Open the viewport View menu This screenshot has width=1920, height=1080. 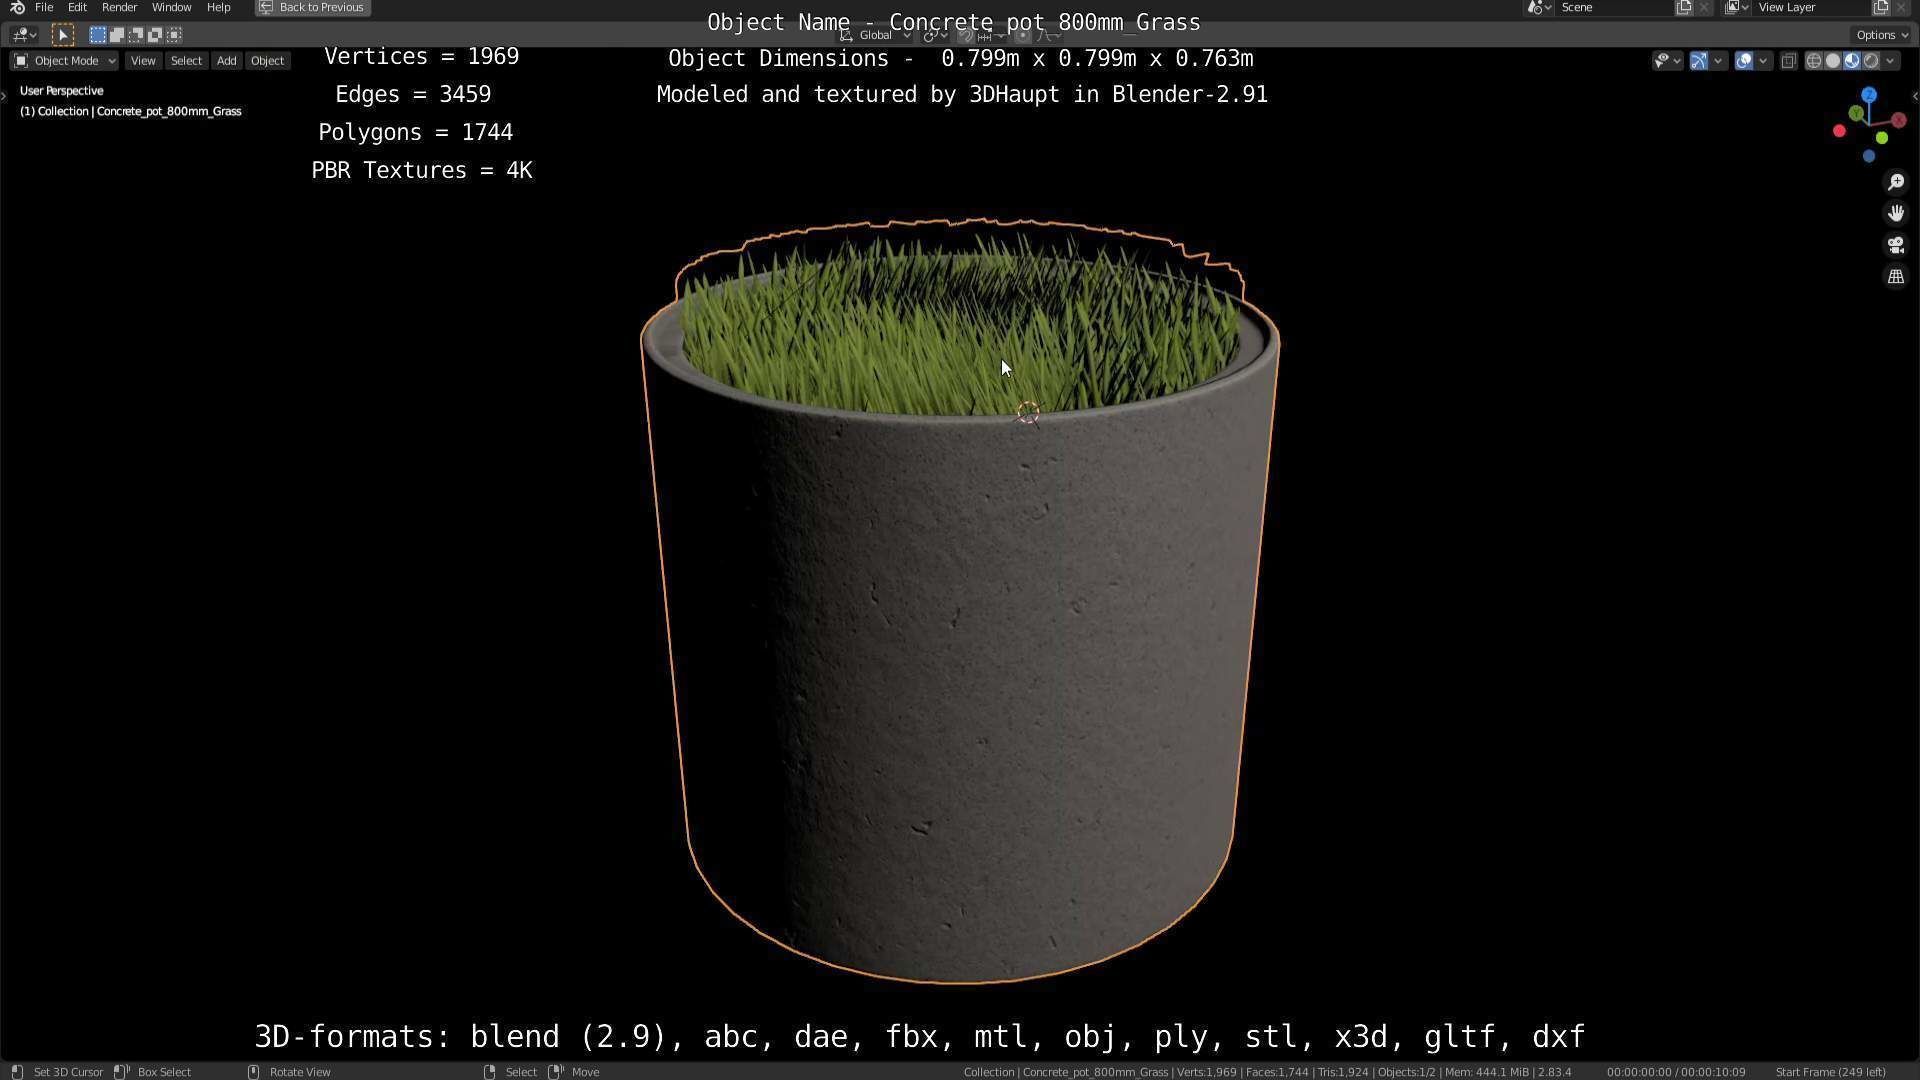143,61
